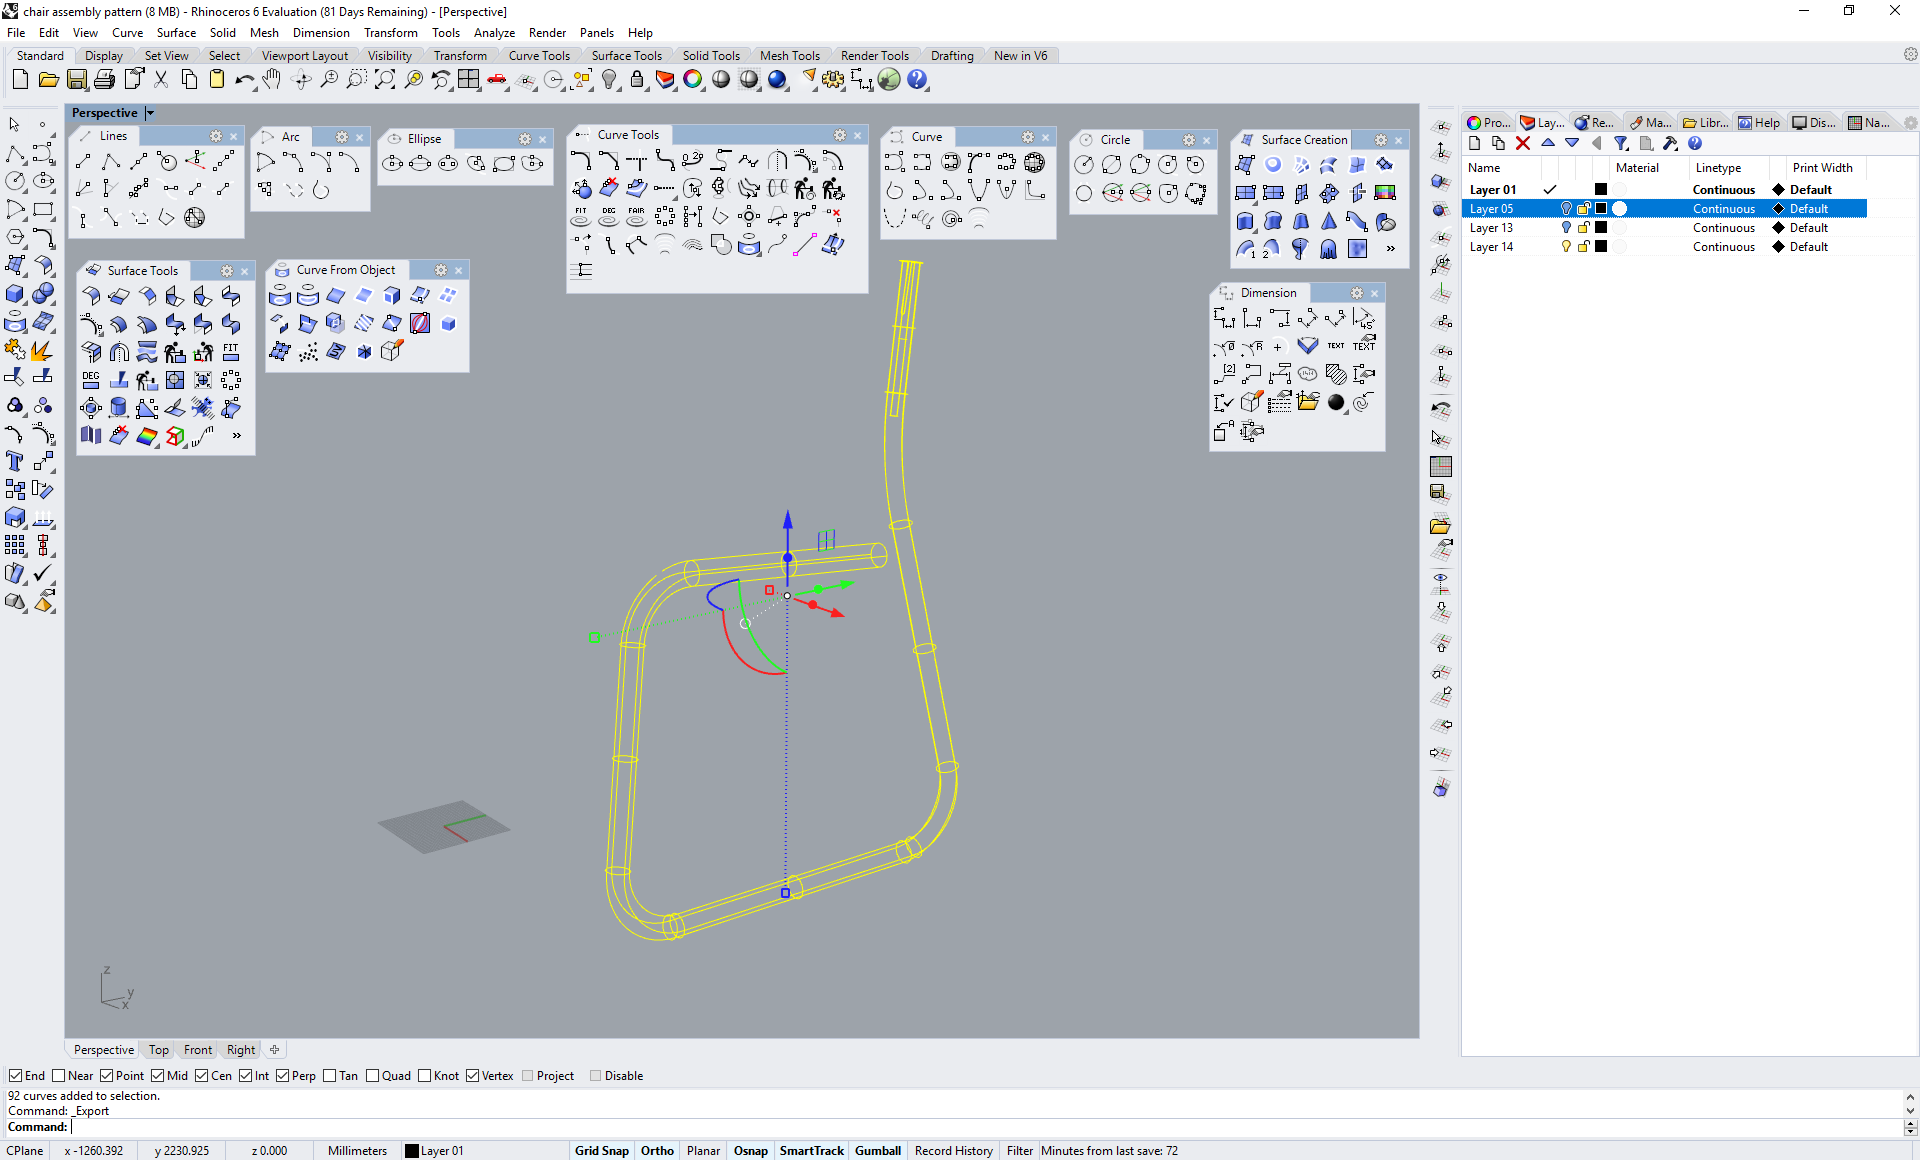Select the Pan tool in the Standard toolbar
The image size is (1920, 1160).
271,80
